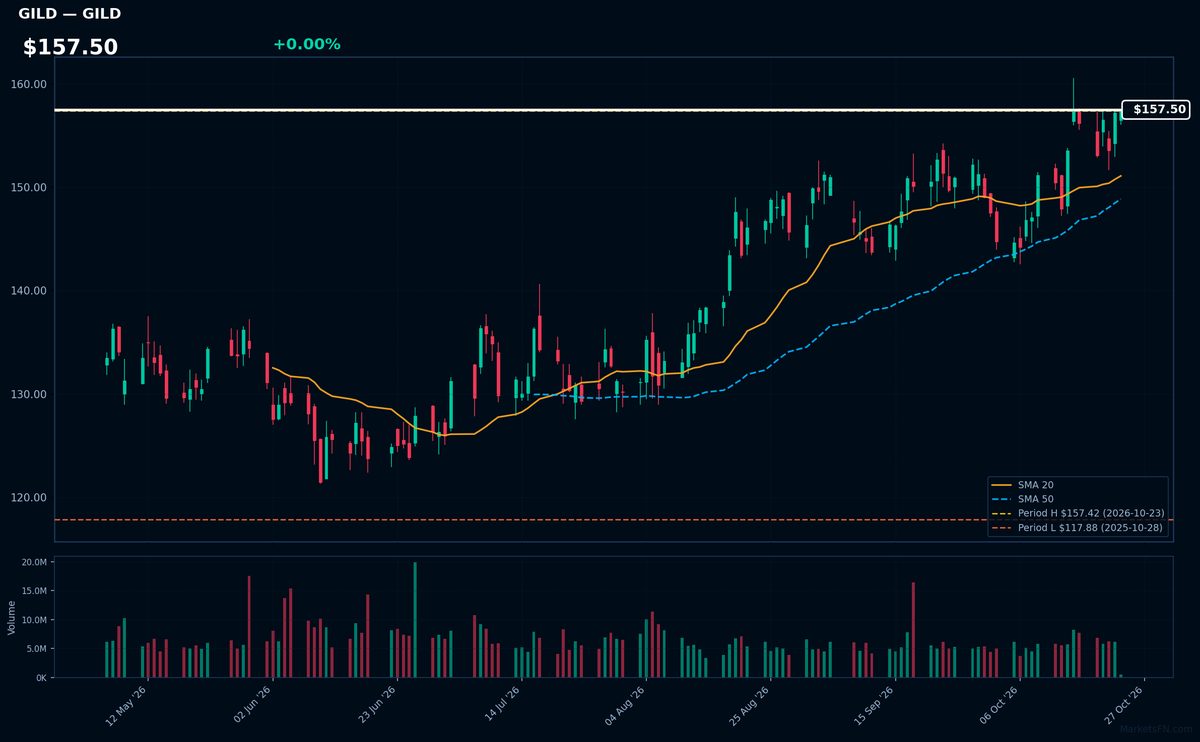Image resolution: width=1200 pixels, height=742 pixels.
Task: Click the 06 Oct '26 date label
Action: [1000, 704]
